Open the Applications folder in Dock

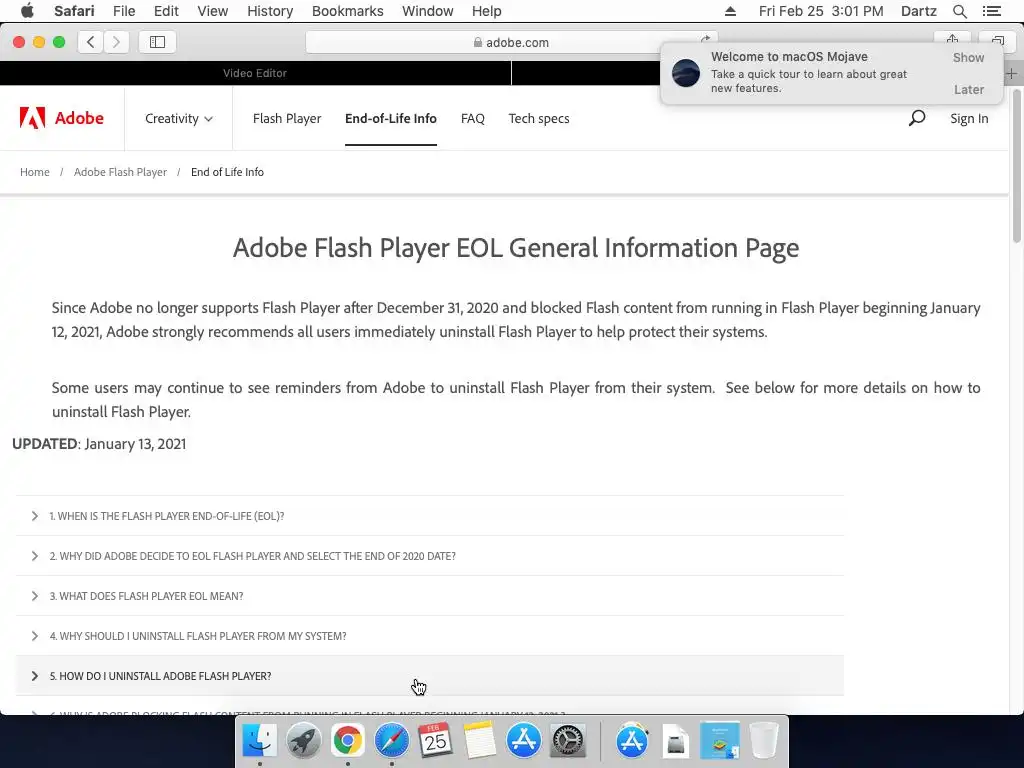(x=632, y=741)
